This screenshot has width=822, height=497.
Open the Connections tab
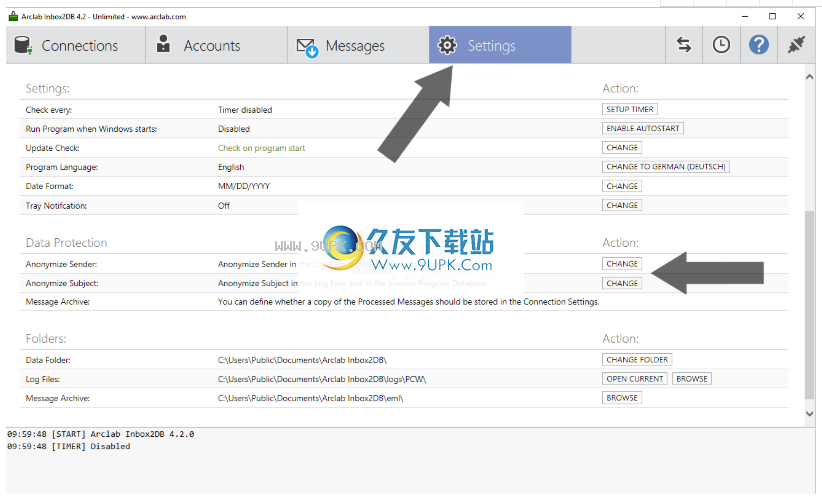(75, 45)
